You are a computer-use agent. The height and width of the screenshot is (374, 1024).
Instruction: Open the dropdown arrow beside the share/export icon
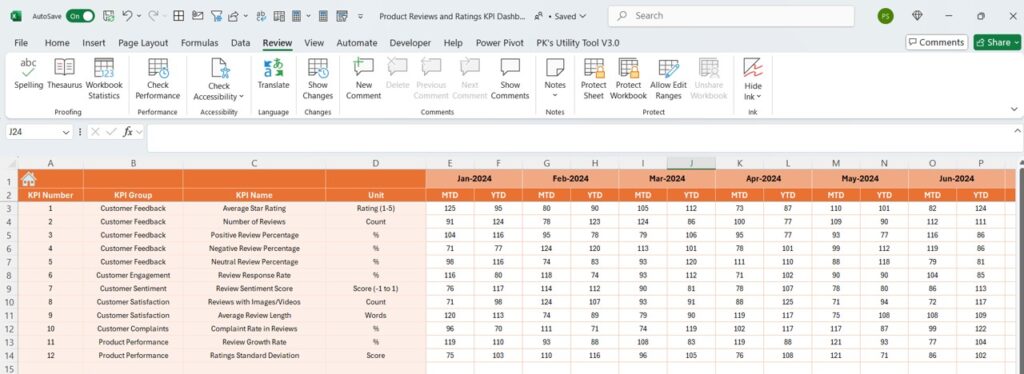tap(246, 16)
